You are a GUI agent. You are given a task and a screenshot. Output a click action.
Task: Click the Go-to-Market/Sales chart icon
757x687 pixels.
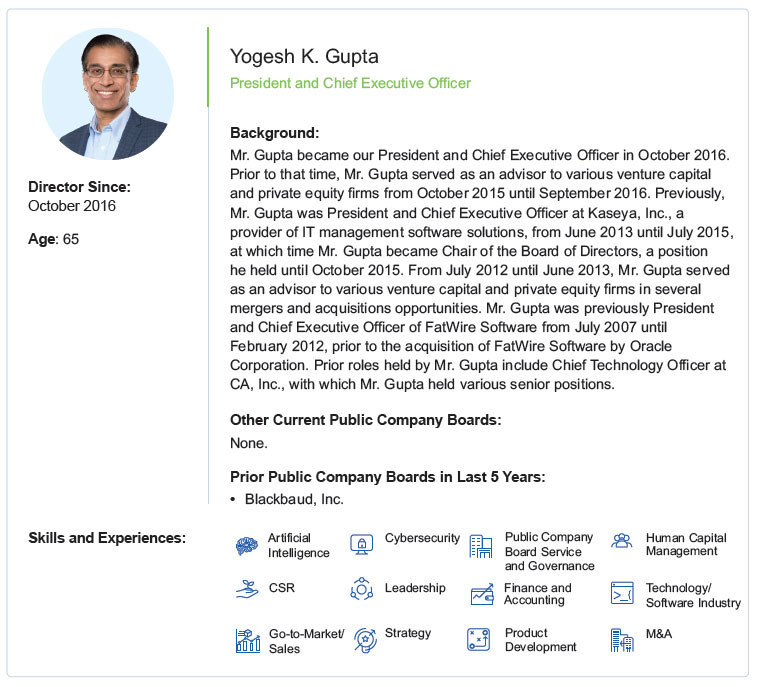pyautogui.click(x=247, y=640)
